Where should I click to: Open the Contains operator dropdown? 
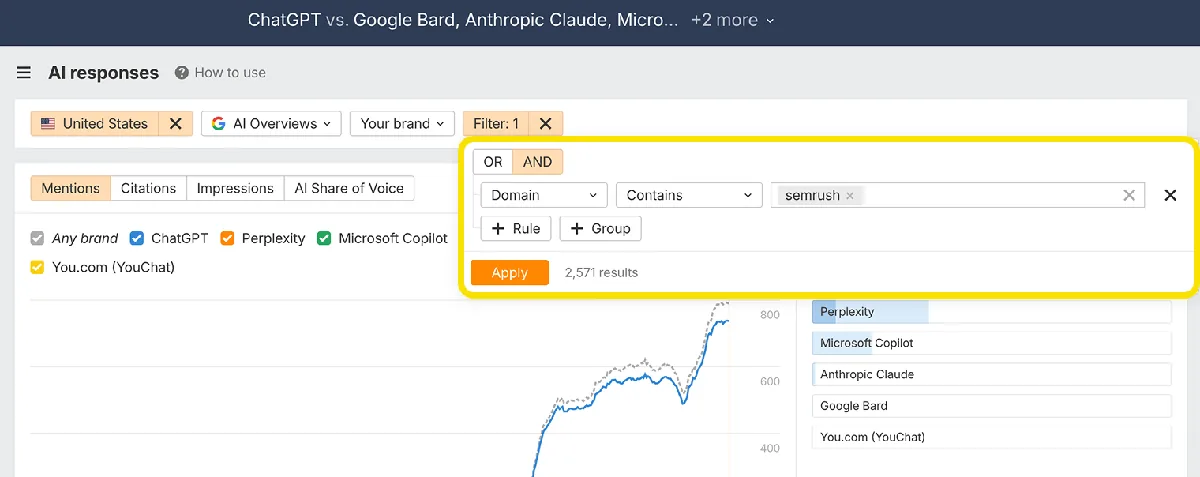click(689, 196)
